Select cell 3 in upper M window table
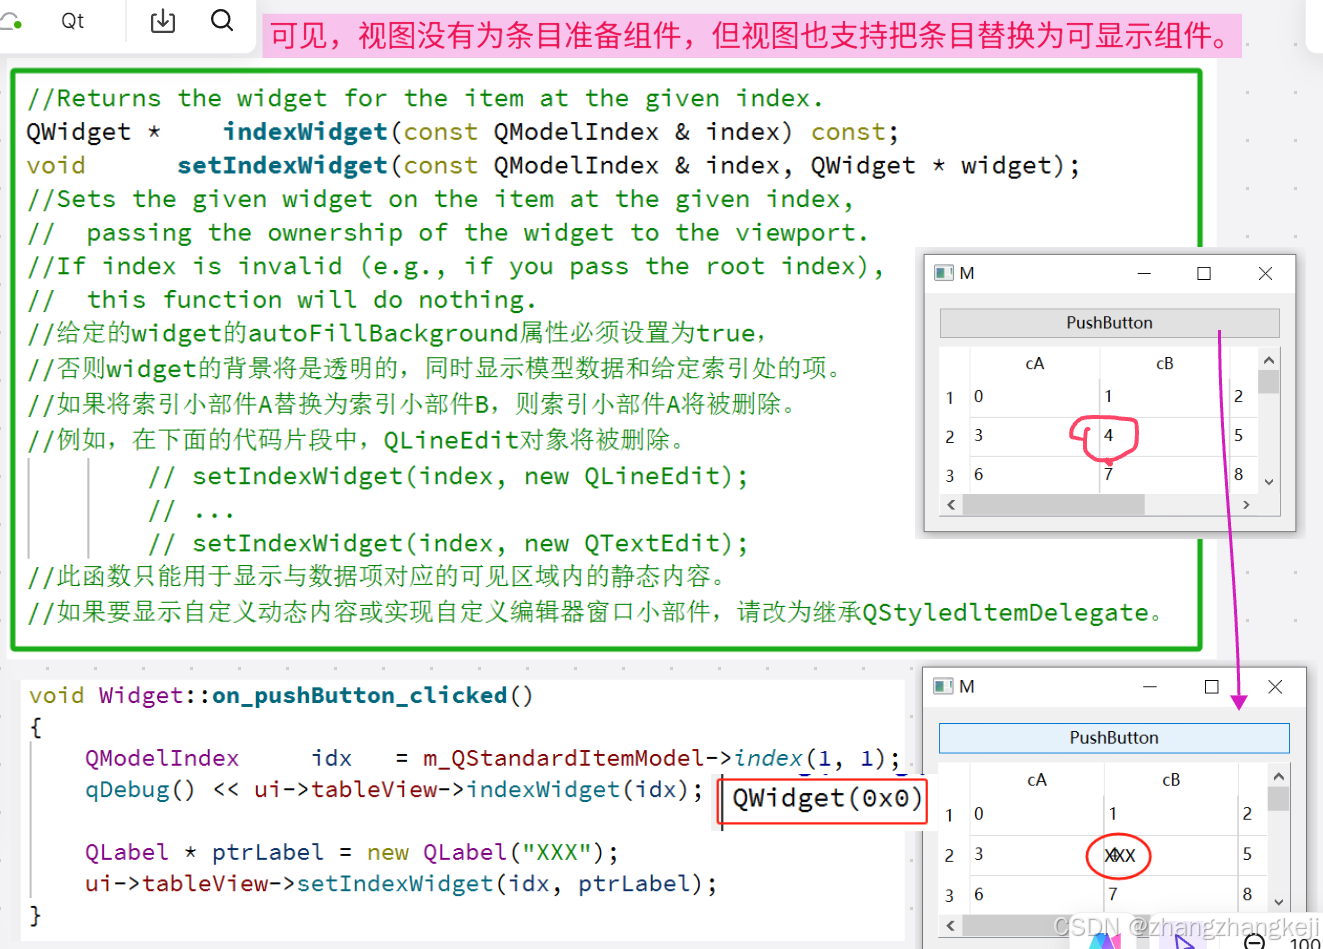 point(1034,436)
